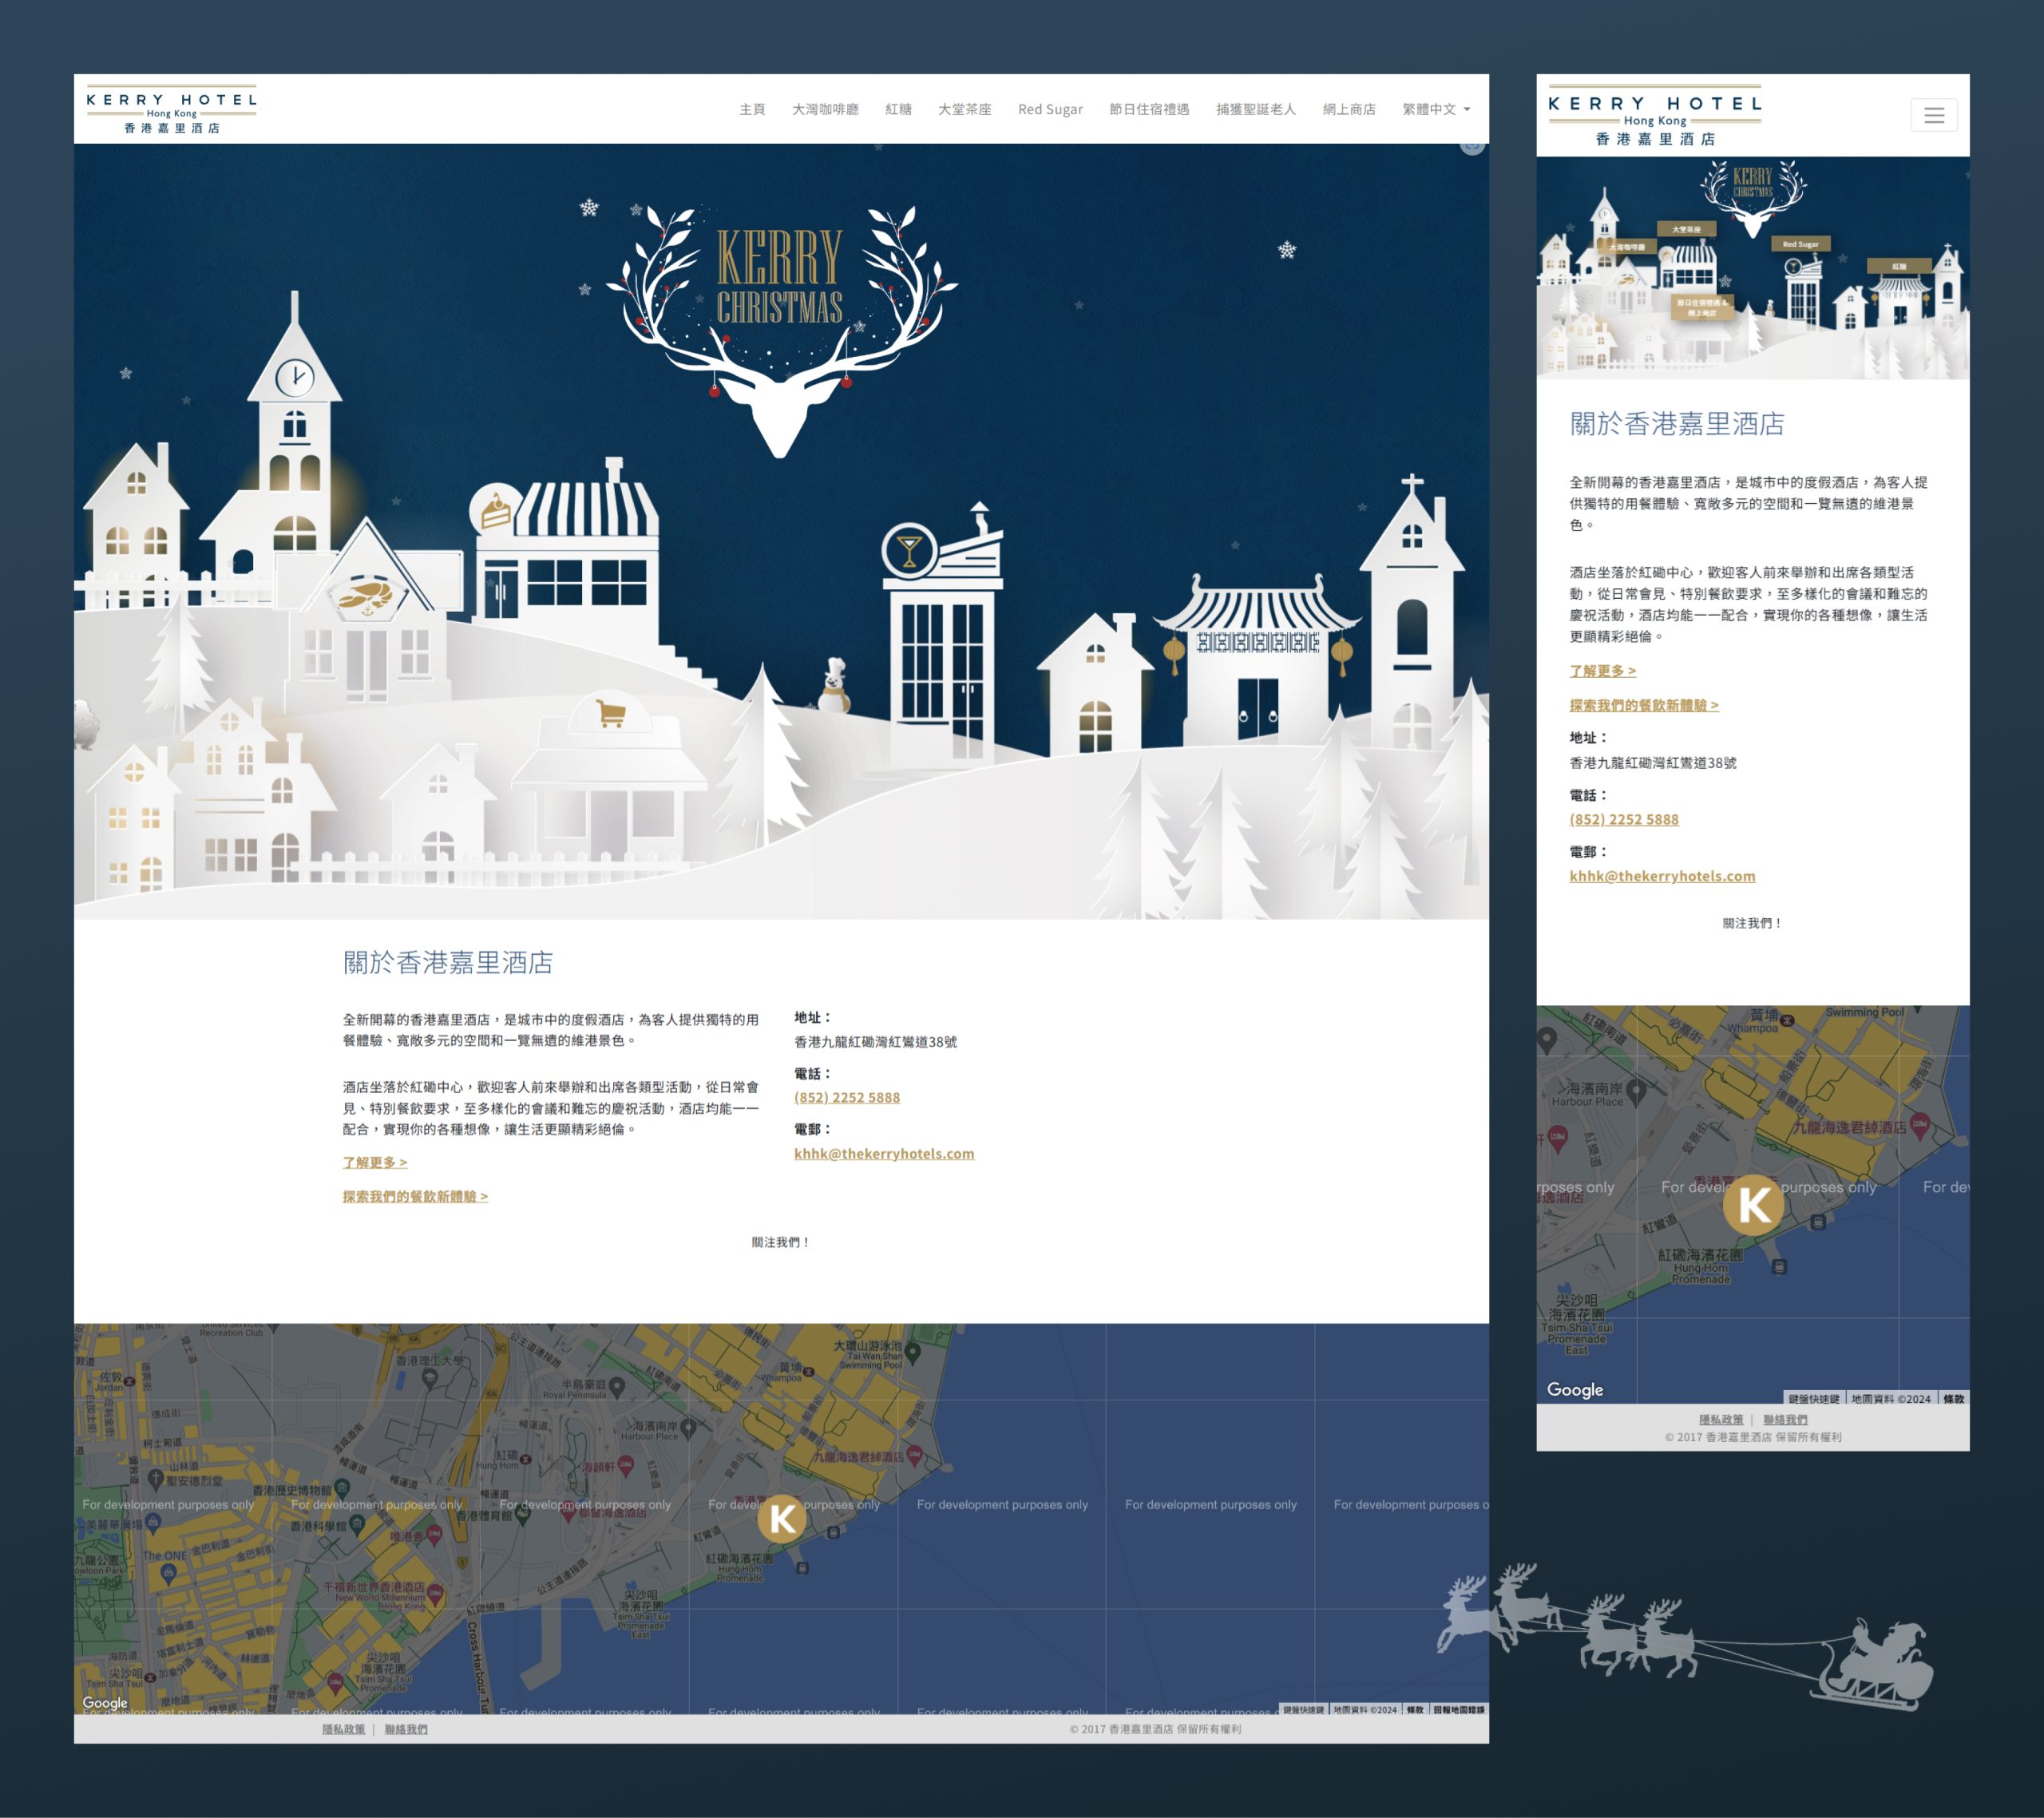Expand the 繁體中文 language dropdown
This screenshot has width=2044, height=1818.
(x=1435, y=109)
